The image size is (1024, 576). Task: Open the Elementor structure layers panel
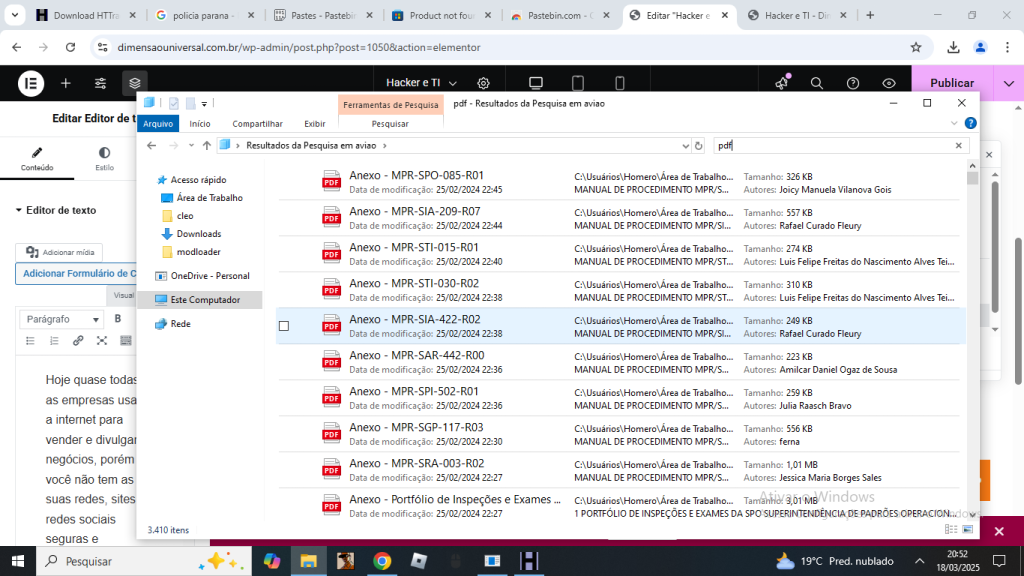(135, 83)
